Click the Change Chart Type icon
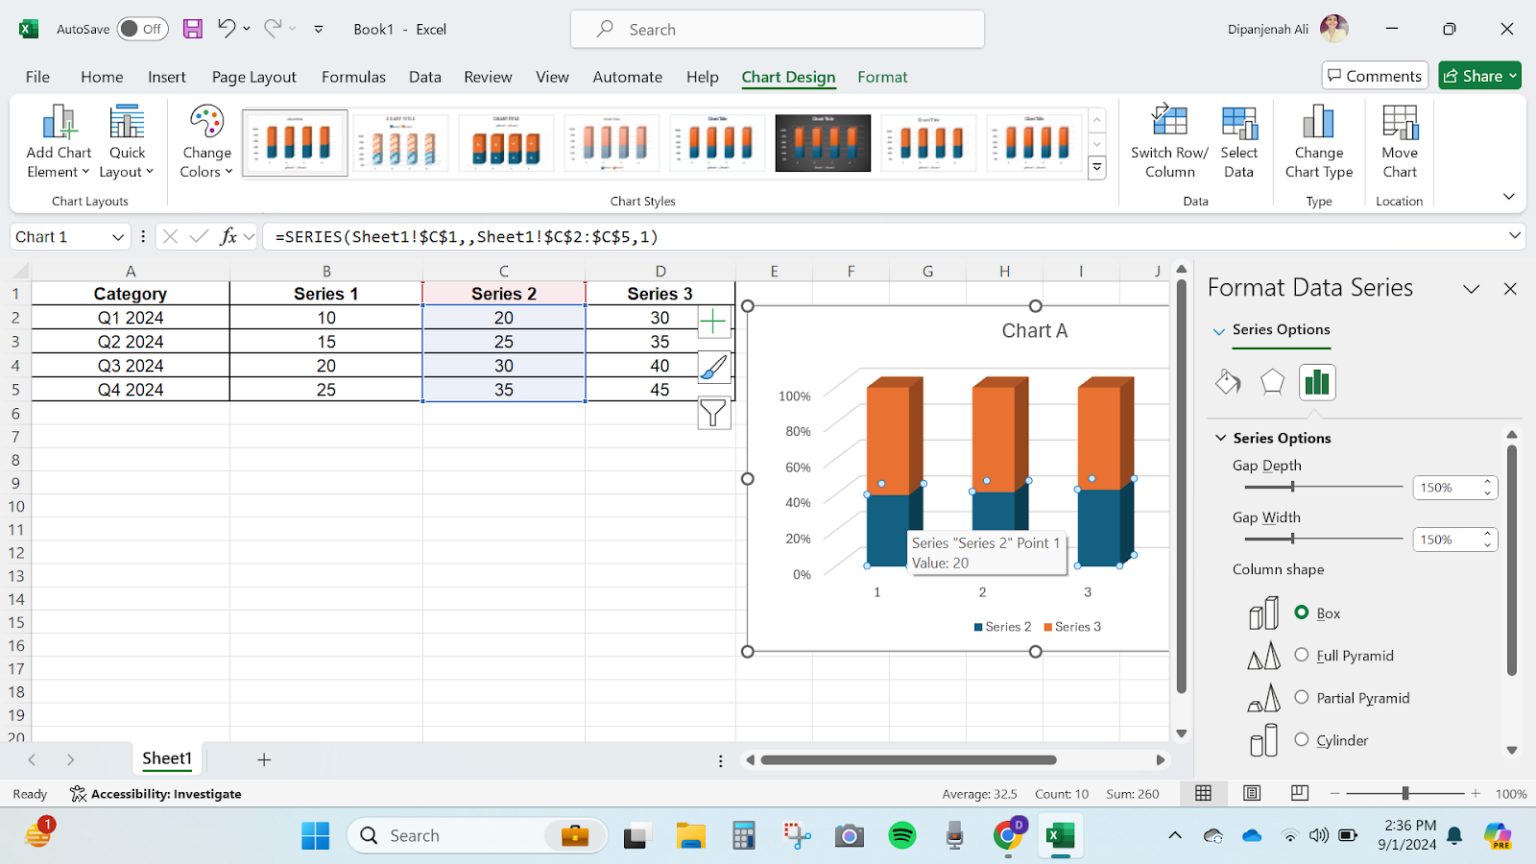1536x864 pixels. [1318, 141]
